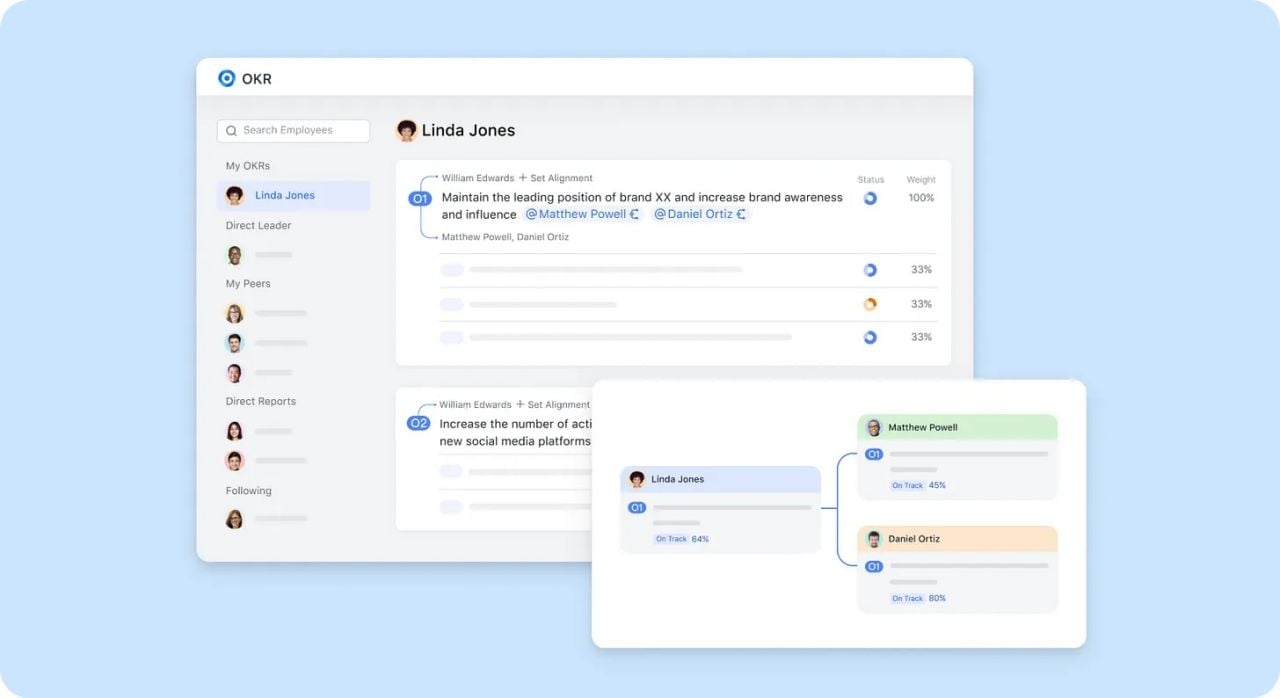
Task: Click the orange status ring on second key result
Action: click(x=870, y=304)
